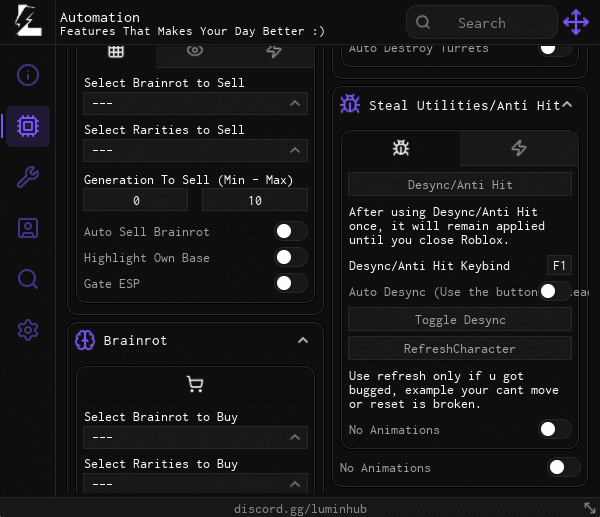600x517 pixels.
Task: Click the resize icon at bottom-right corner
Action: coord(590,508)
